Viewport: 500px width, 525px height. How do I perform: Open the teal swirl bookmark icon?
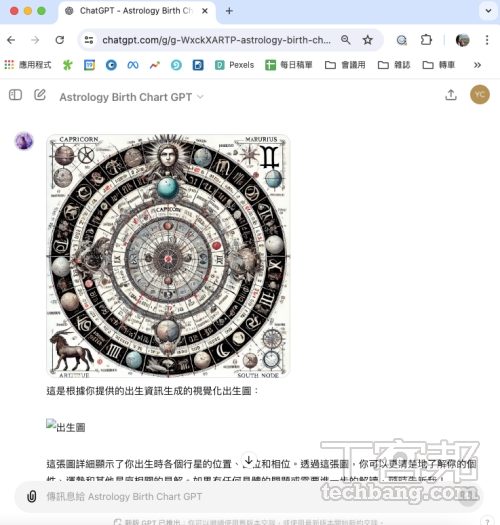click(176, 65)
